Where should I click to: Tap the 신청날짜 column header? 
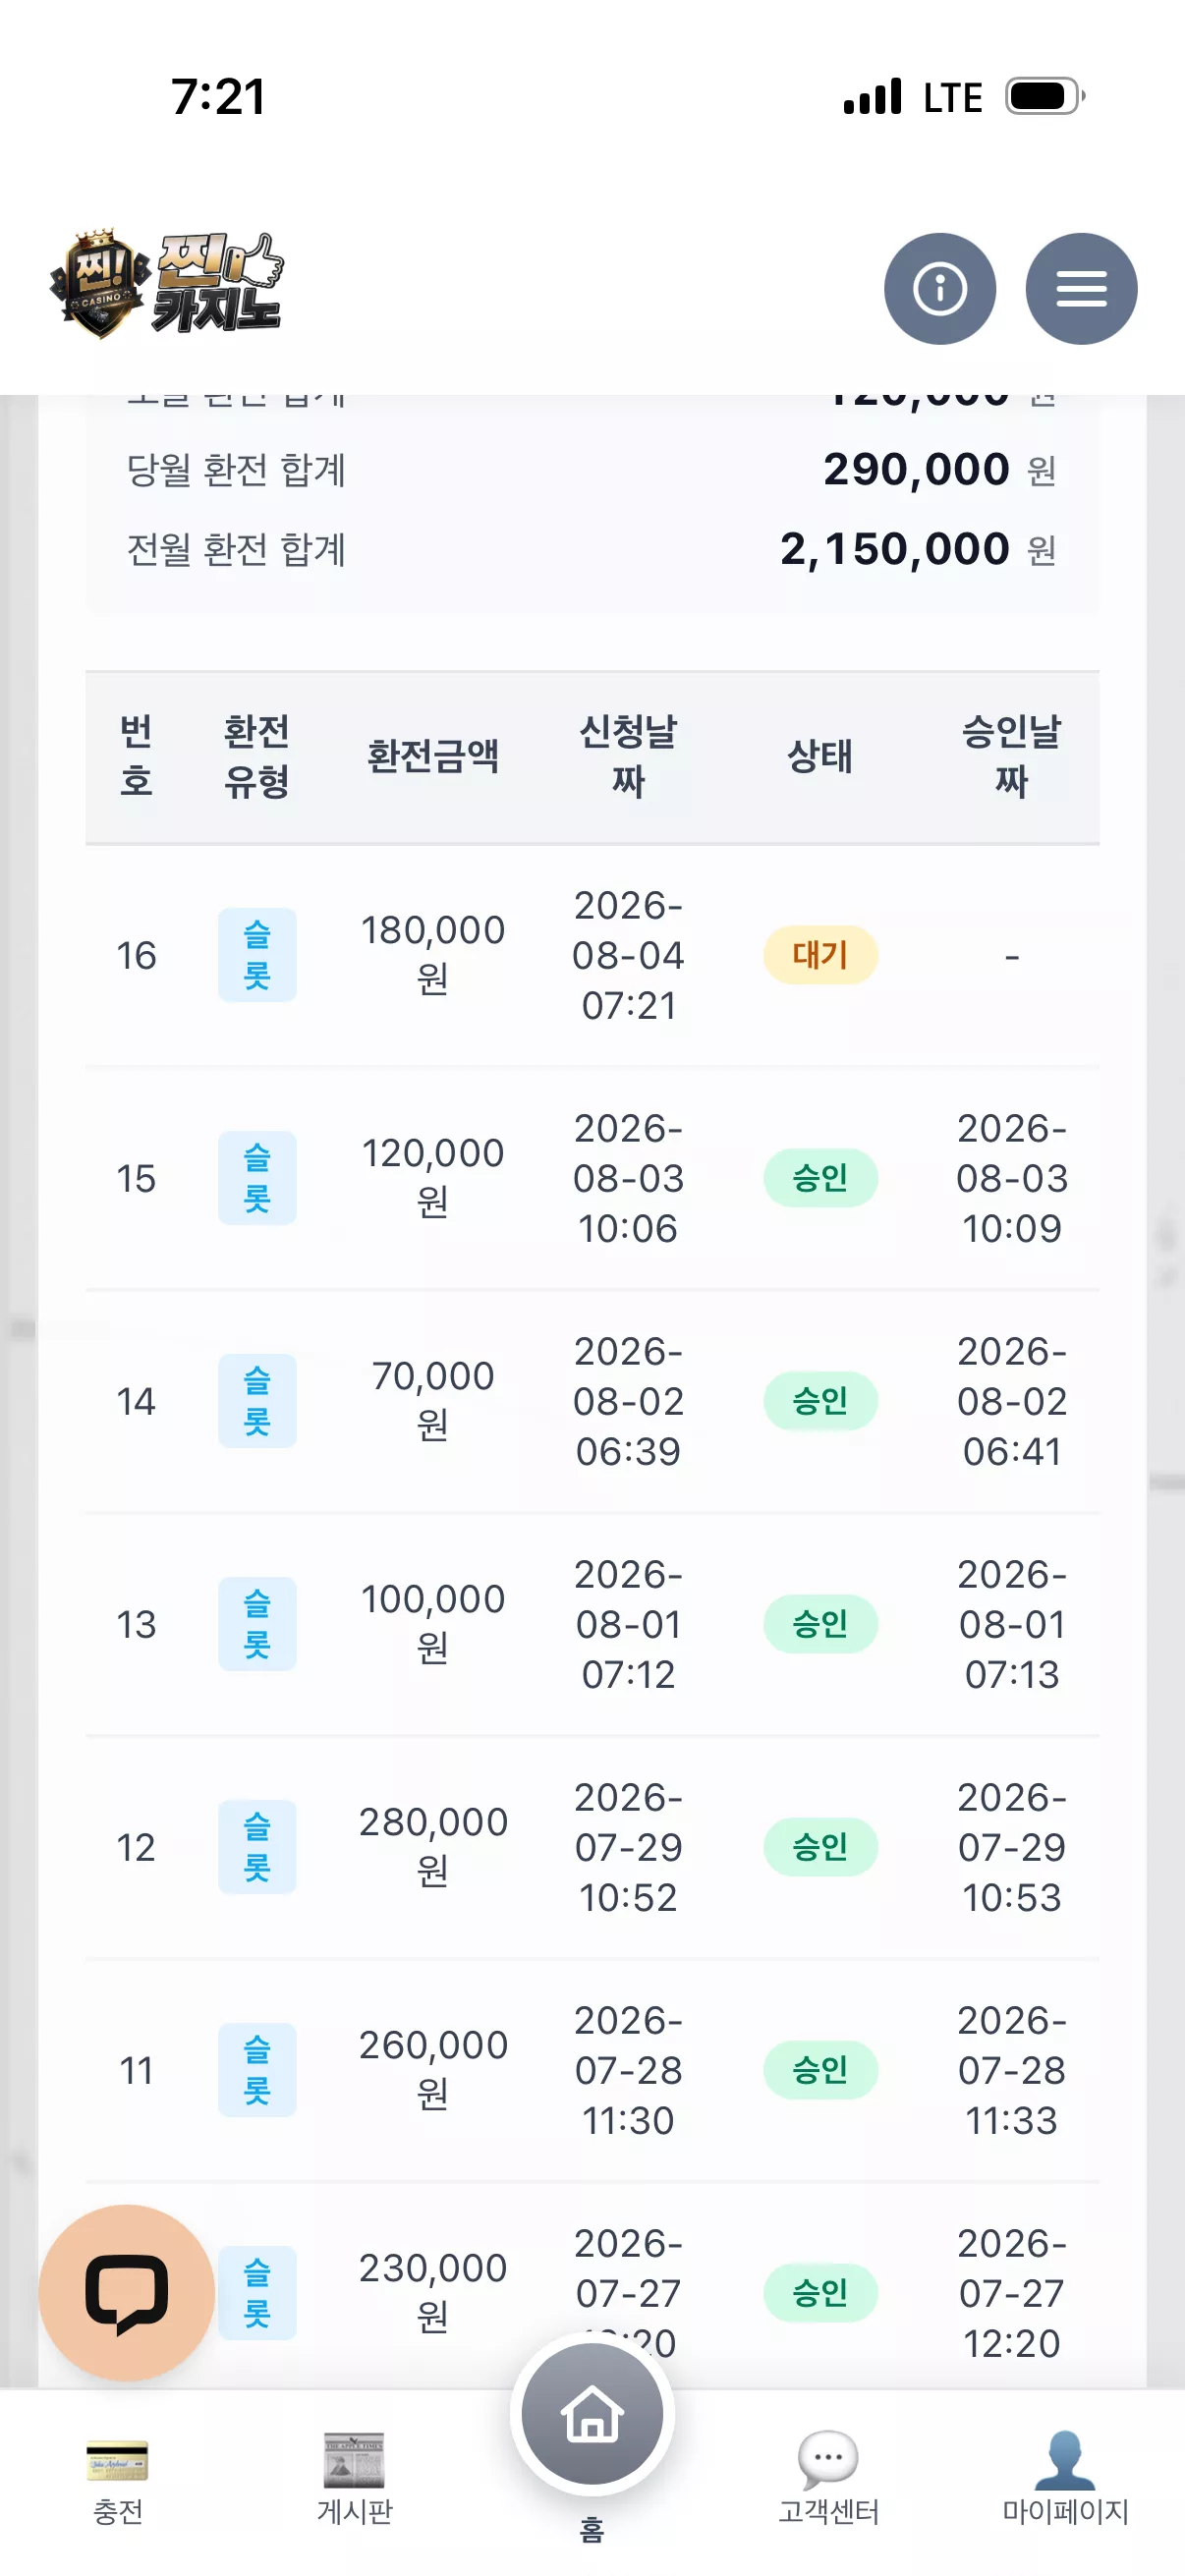coord(628,756)
